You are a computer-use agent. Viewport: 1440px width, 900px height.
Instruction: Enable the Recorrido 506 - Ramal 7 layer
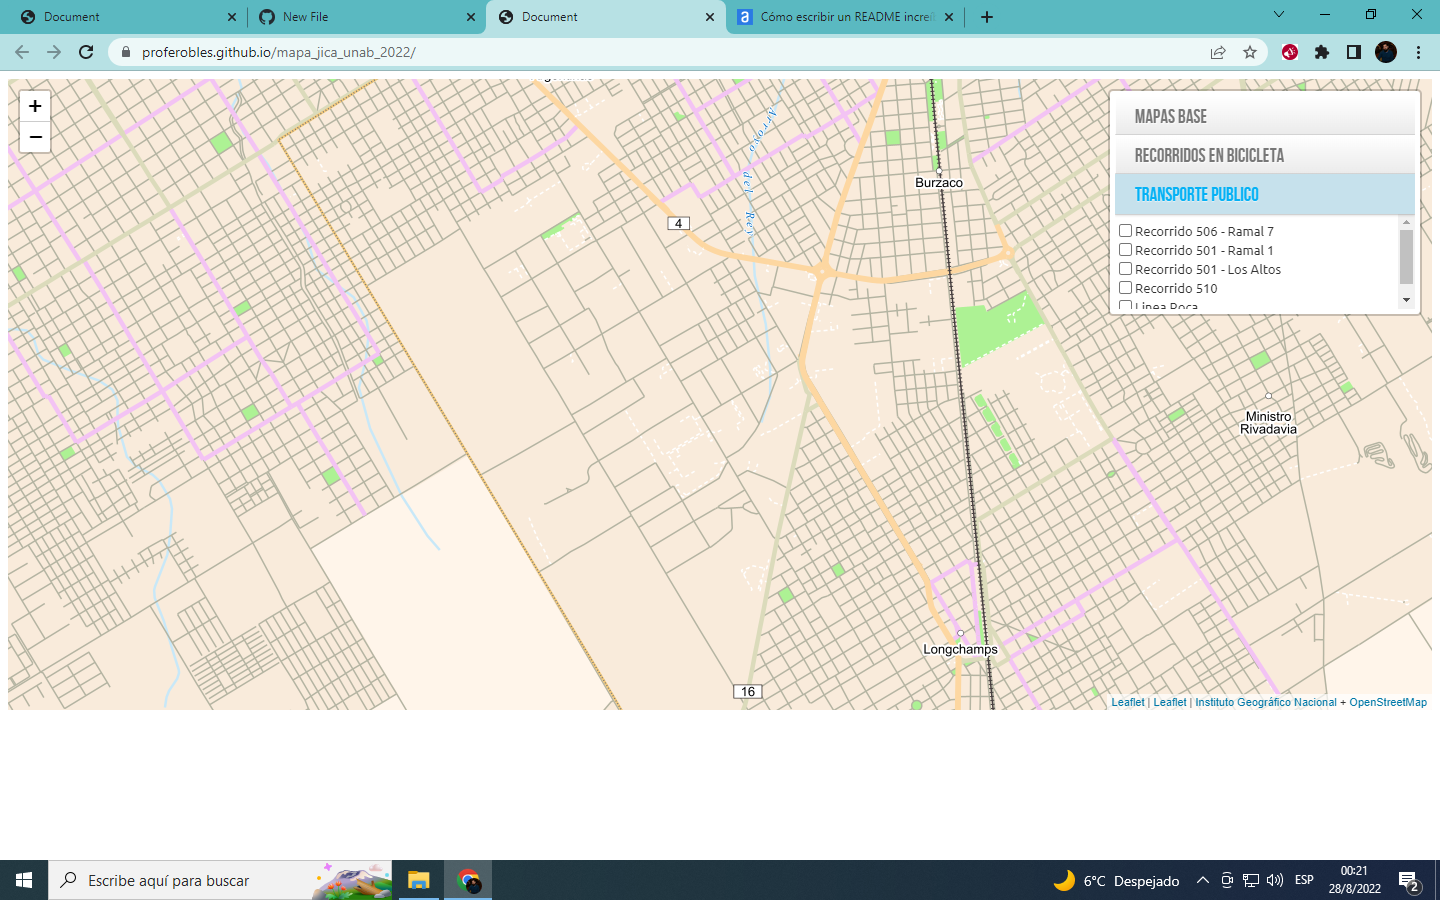1125,230
